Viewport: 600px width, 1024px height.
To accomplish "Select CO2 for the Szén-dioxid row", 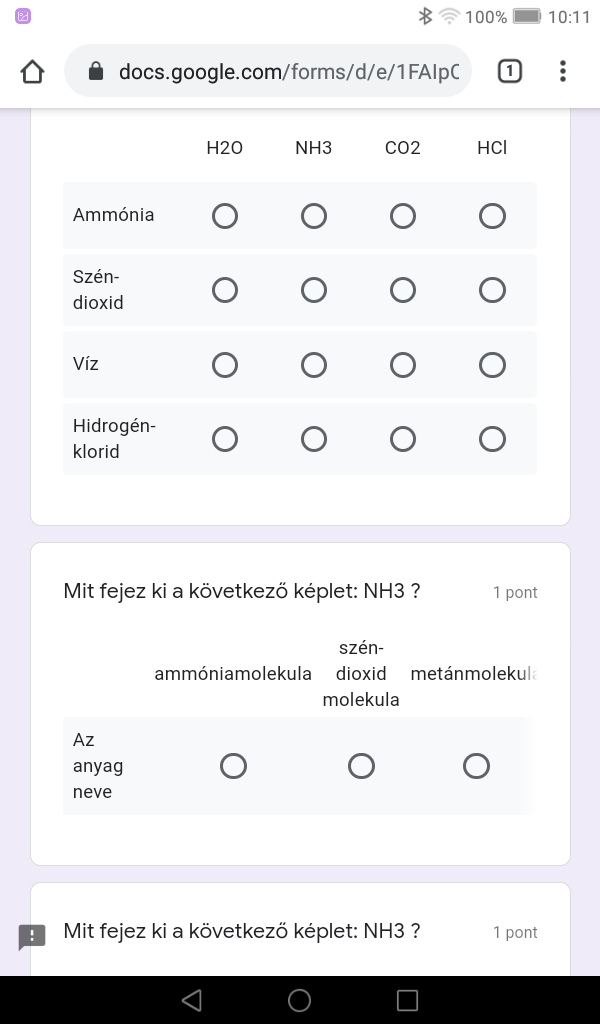I will coord(403,290).
